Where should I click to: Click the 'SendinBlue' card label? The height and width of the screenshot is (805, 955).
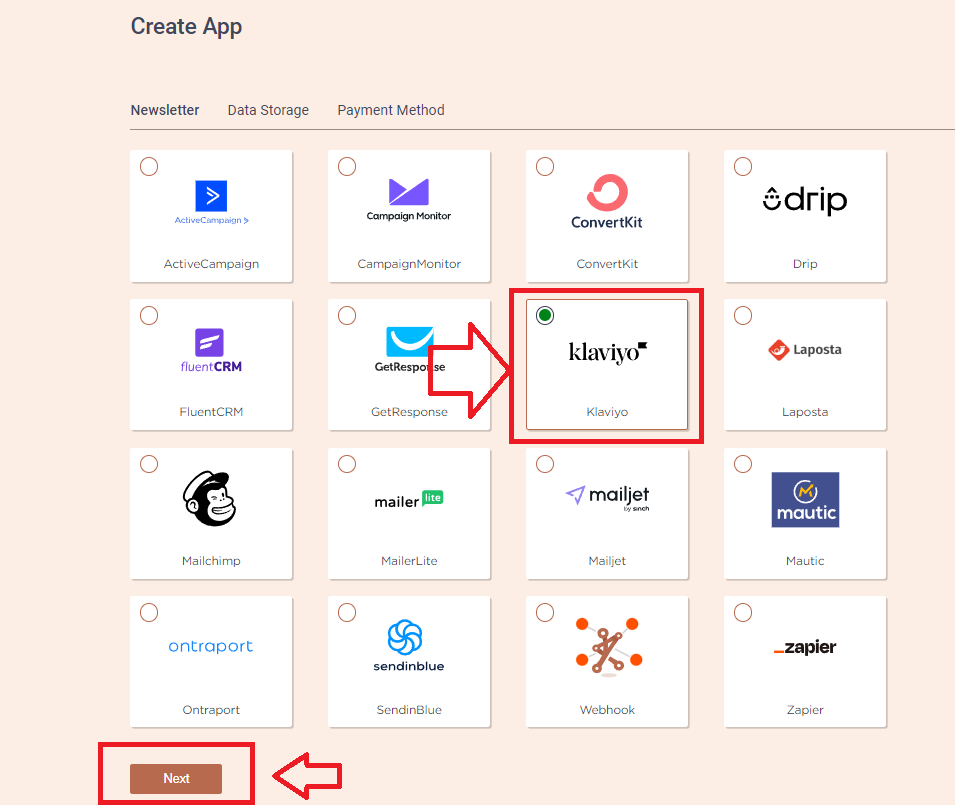(409, 710)
